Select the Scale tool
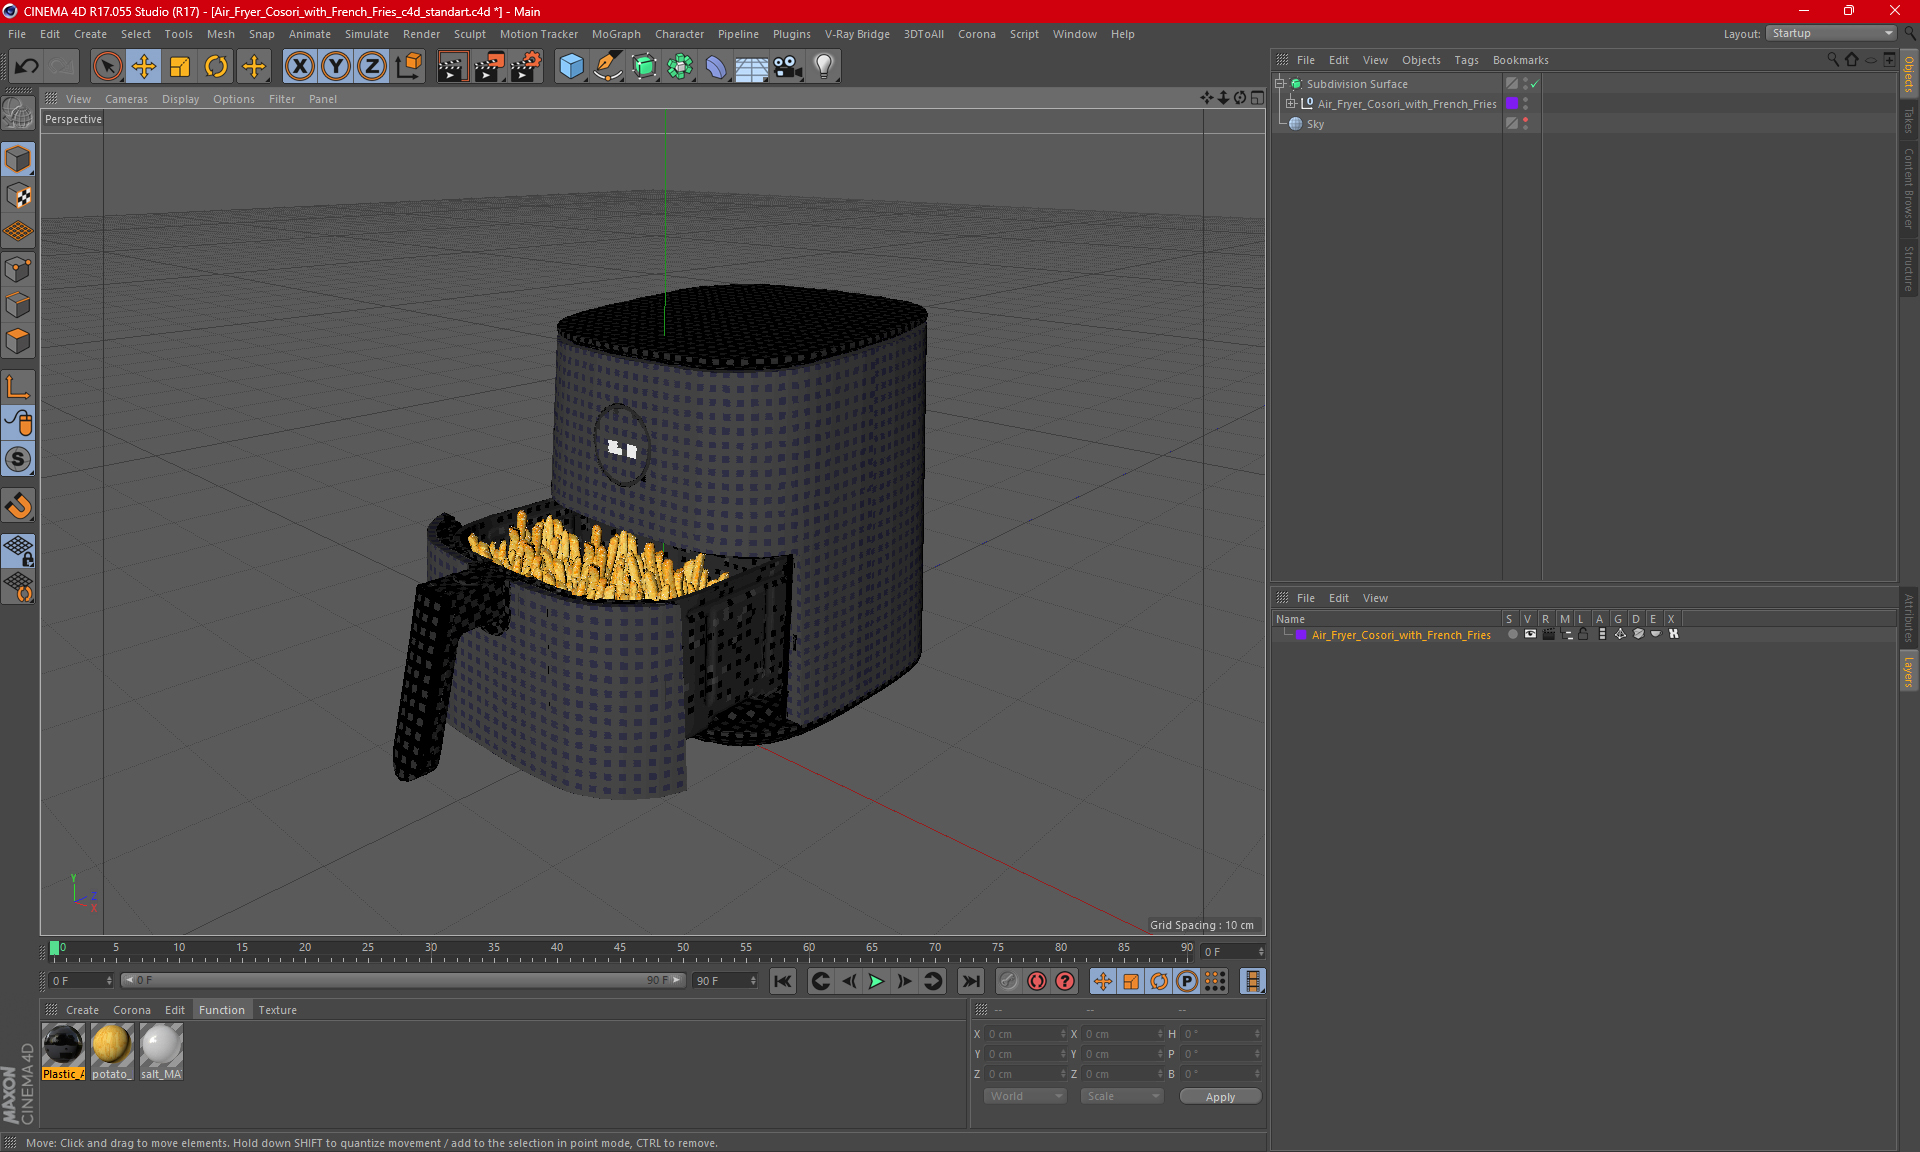The image size is (1920, 1152). tap(180, 67)
